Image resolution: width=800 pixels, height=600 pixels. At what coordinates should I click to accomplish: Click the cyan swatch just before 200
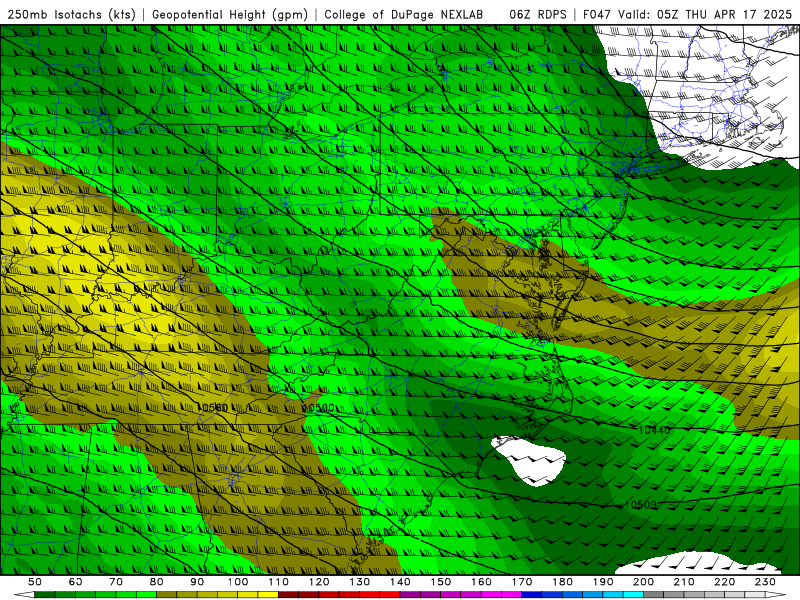[634, 595]
